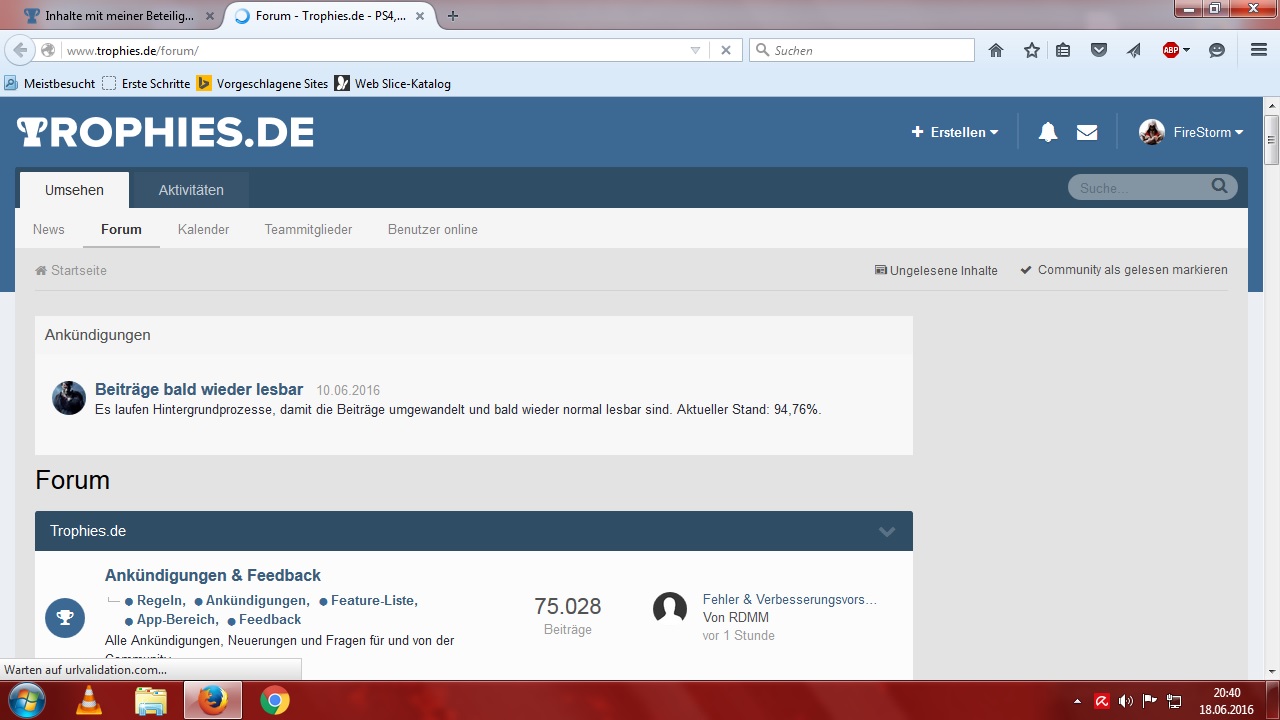Go back with browser back arrow
This screenshot has height=720, width=1280.
click(x=20, y=50)
